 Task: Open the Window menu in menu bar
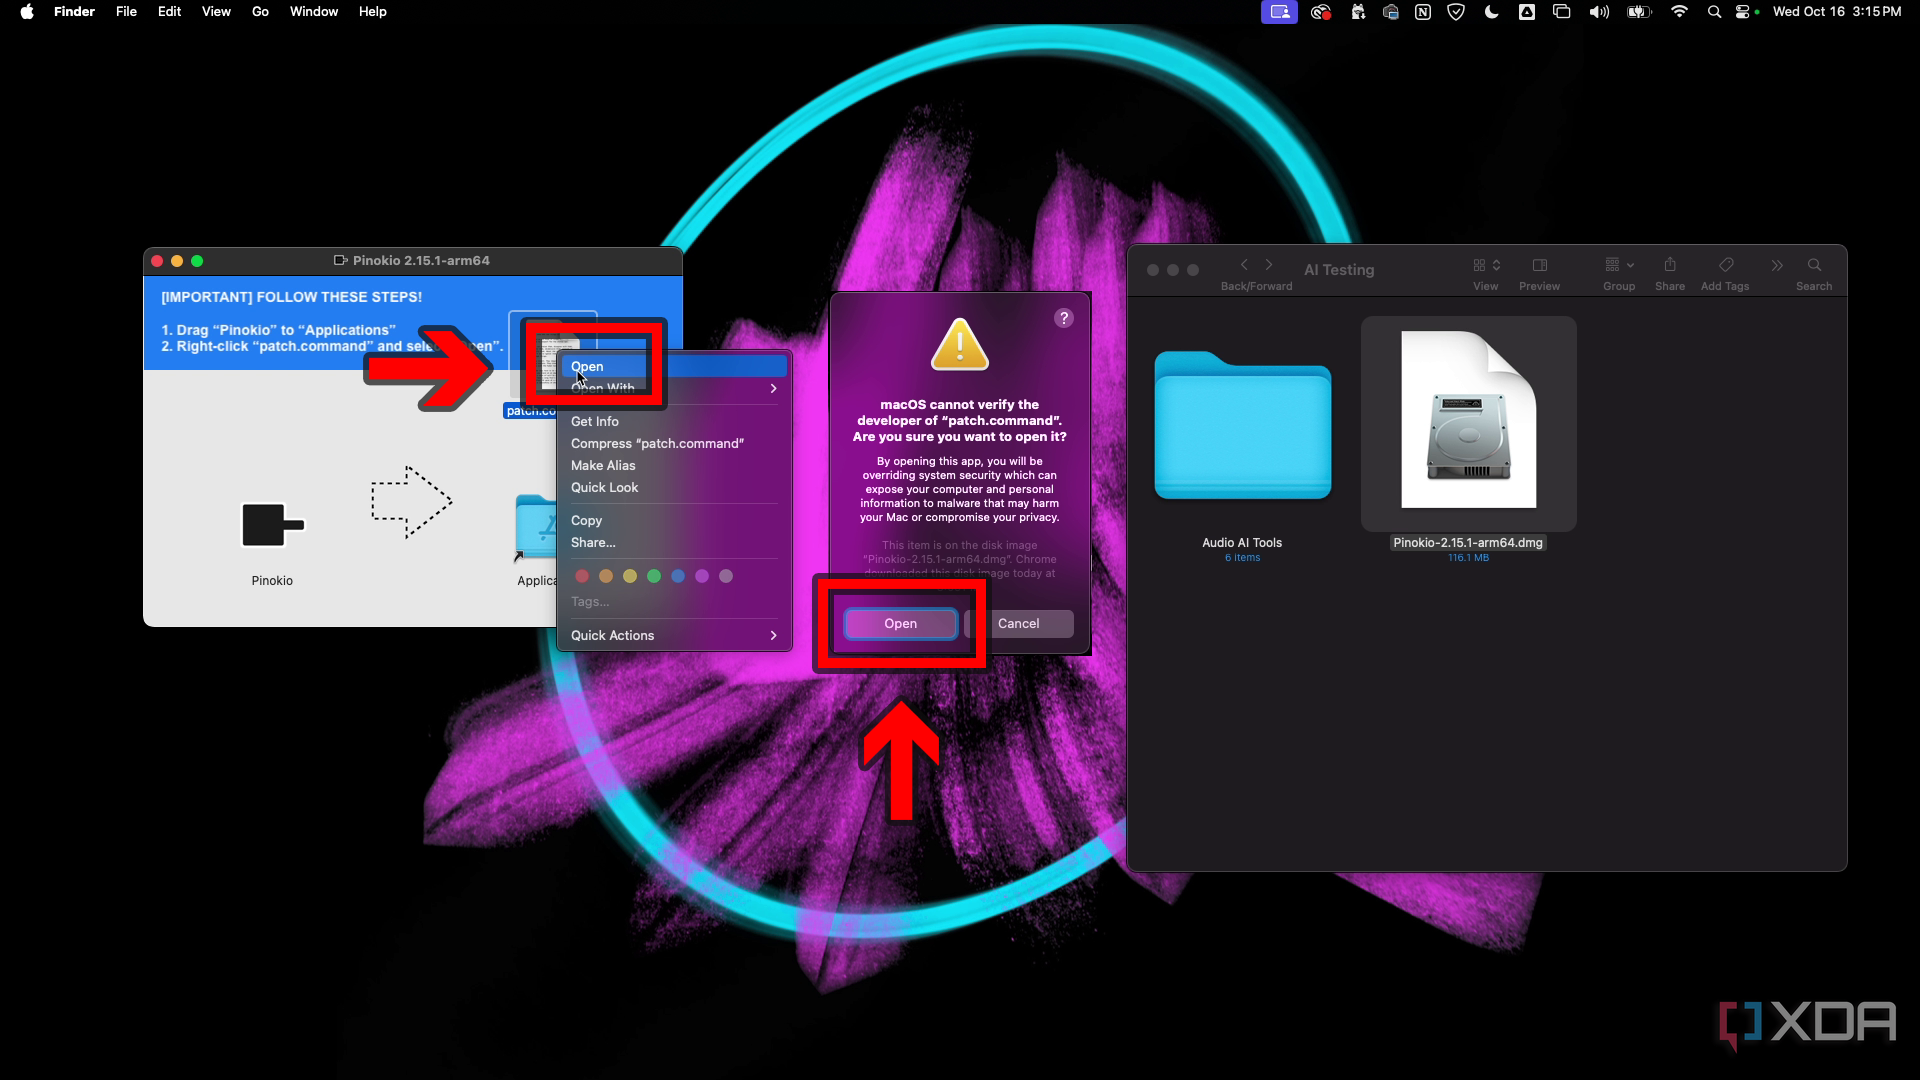click(314, 12)
